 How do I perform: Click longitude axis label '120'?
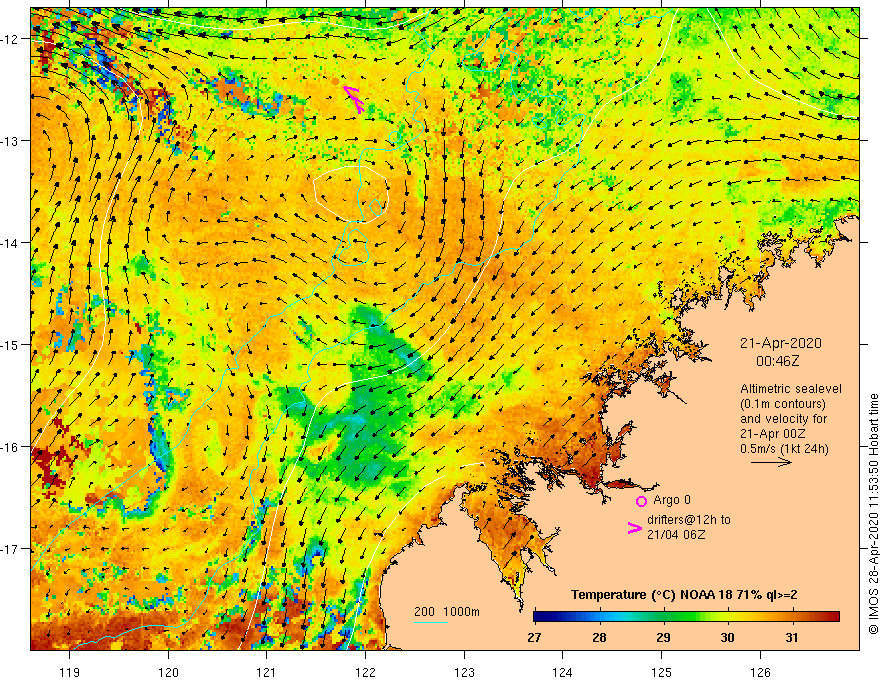(168, 672)
